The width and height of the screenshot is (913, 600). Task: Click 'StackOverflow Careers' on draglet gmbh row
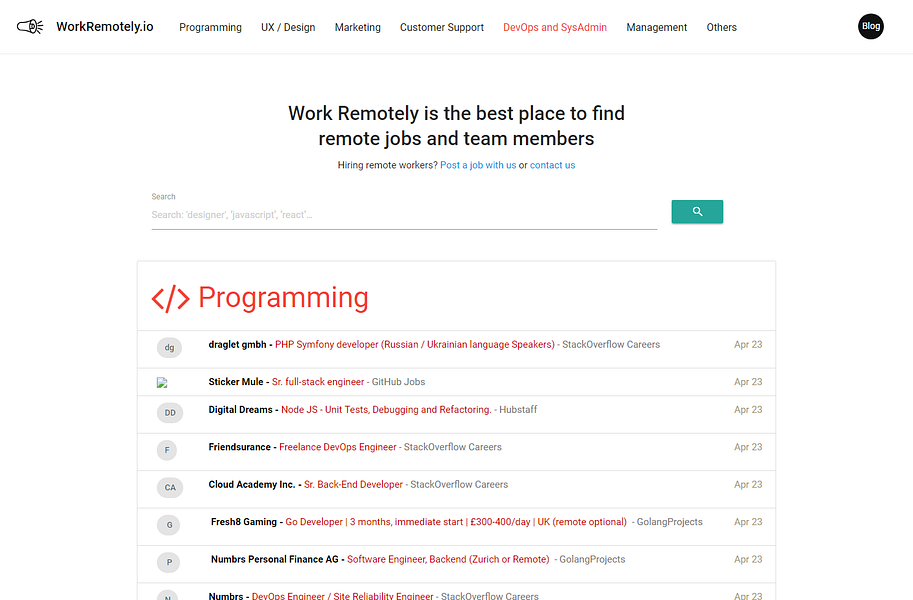click(611, 344)
